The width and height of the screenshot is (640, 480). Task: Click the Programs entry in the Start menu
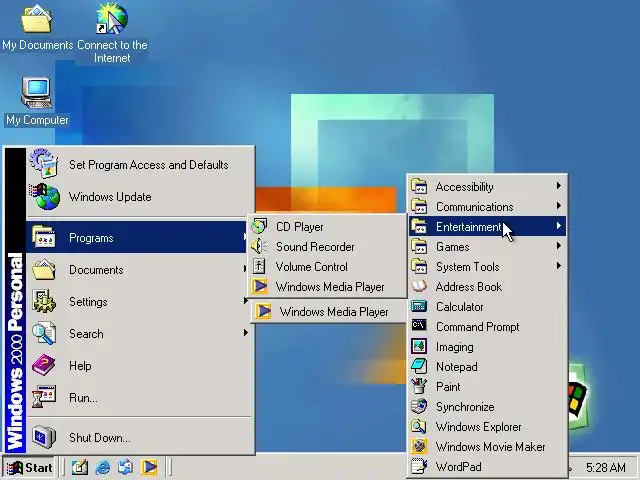(x=136, y=238)
